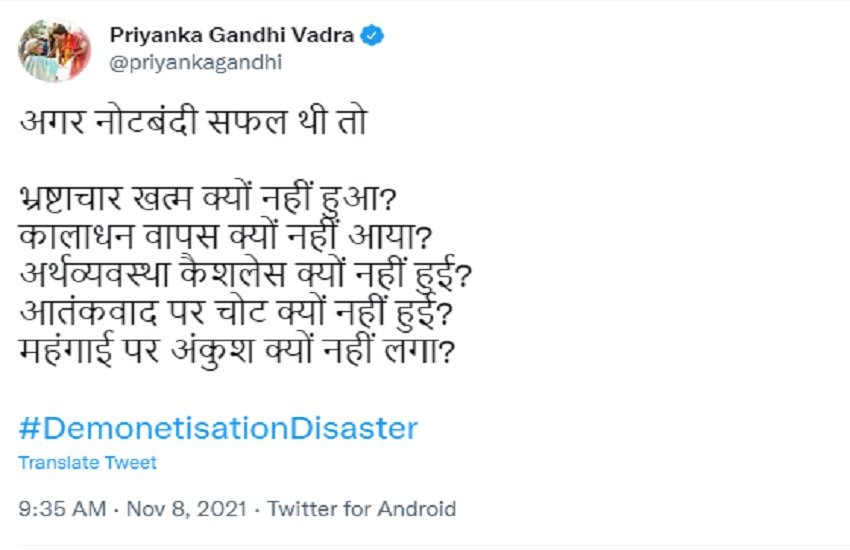Image resolution: width=850 pixels, height=550 pixels.
Task: Open the Priyanka Gandhi Vadra display name
Action: (231, 36)
